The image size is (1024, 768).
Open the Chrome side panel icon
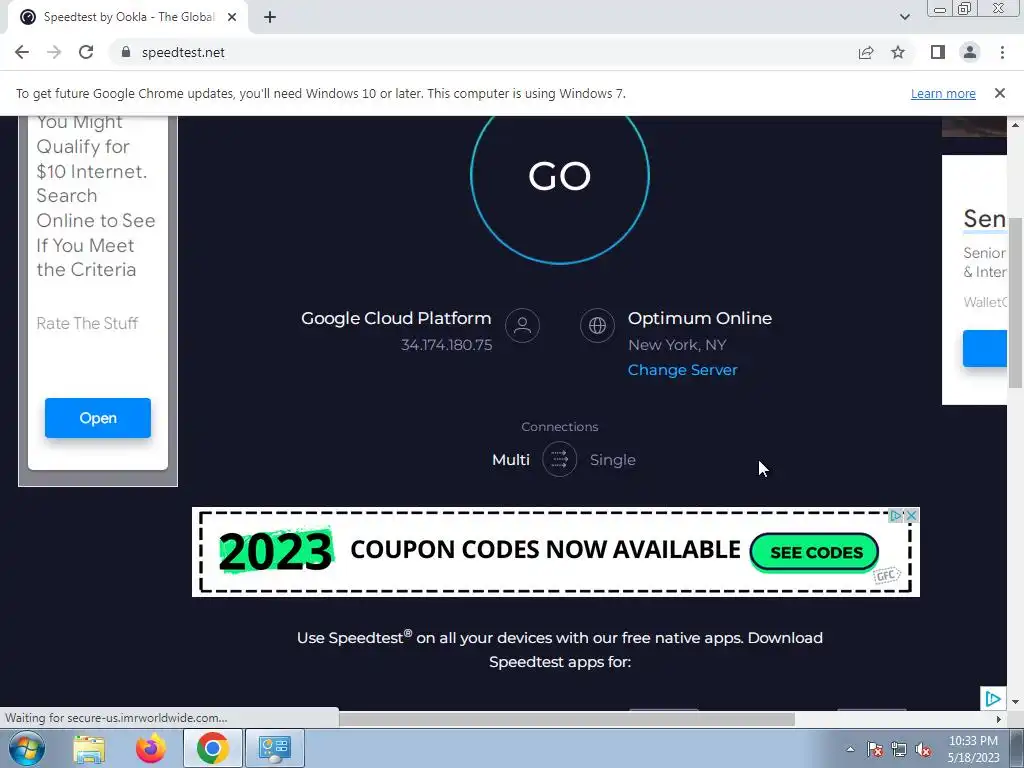pyautogui.click(x=938, y=52)
